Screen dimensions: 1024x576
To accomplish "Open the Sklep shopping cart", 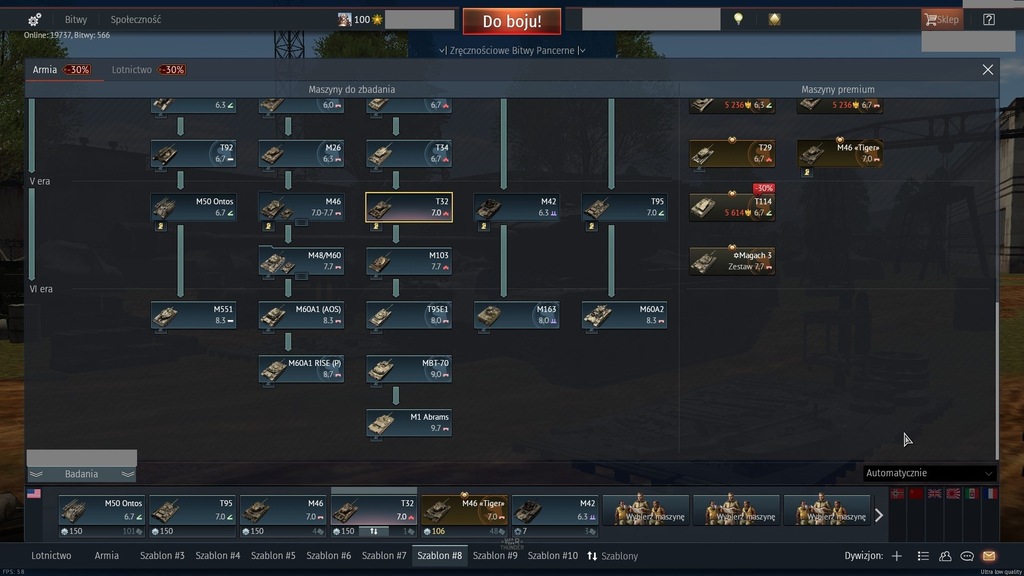I will click(x=942, y=19).
